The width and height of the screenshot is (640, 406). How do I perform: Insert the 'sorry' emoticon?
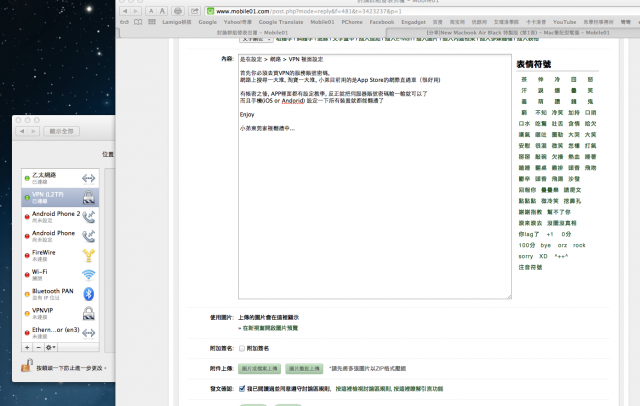click(526, 256)
